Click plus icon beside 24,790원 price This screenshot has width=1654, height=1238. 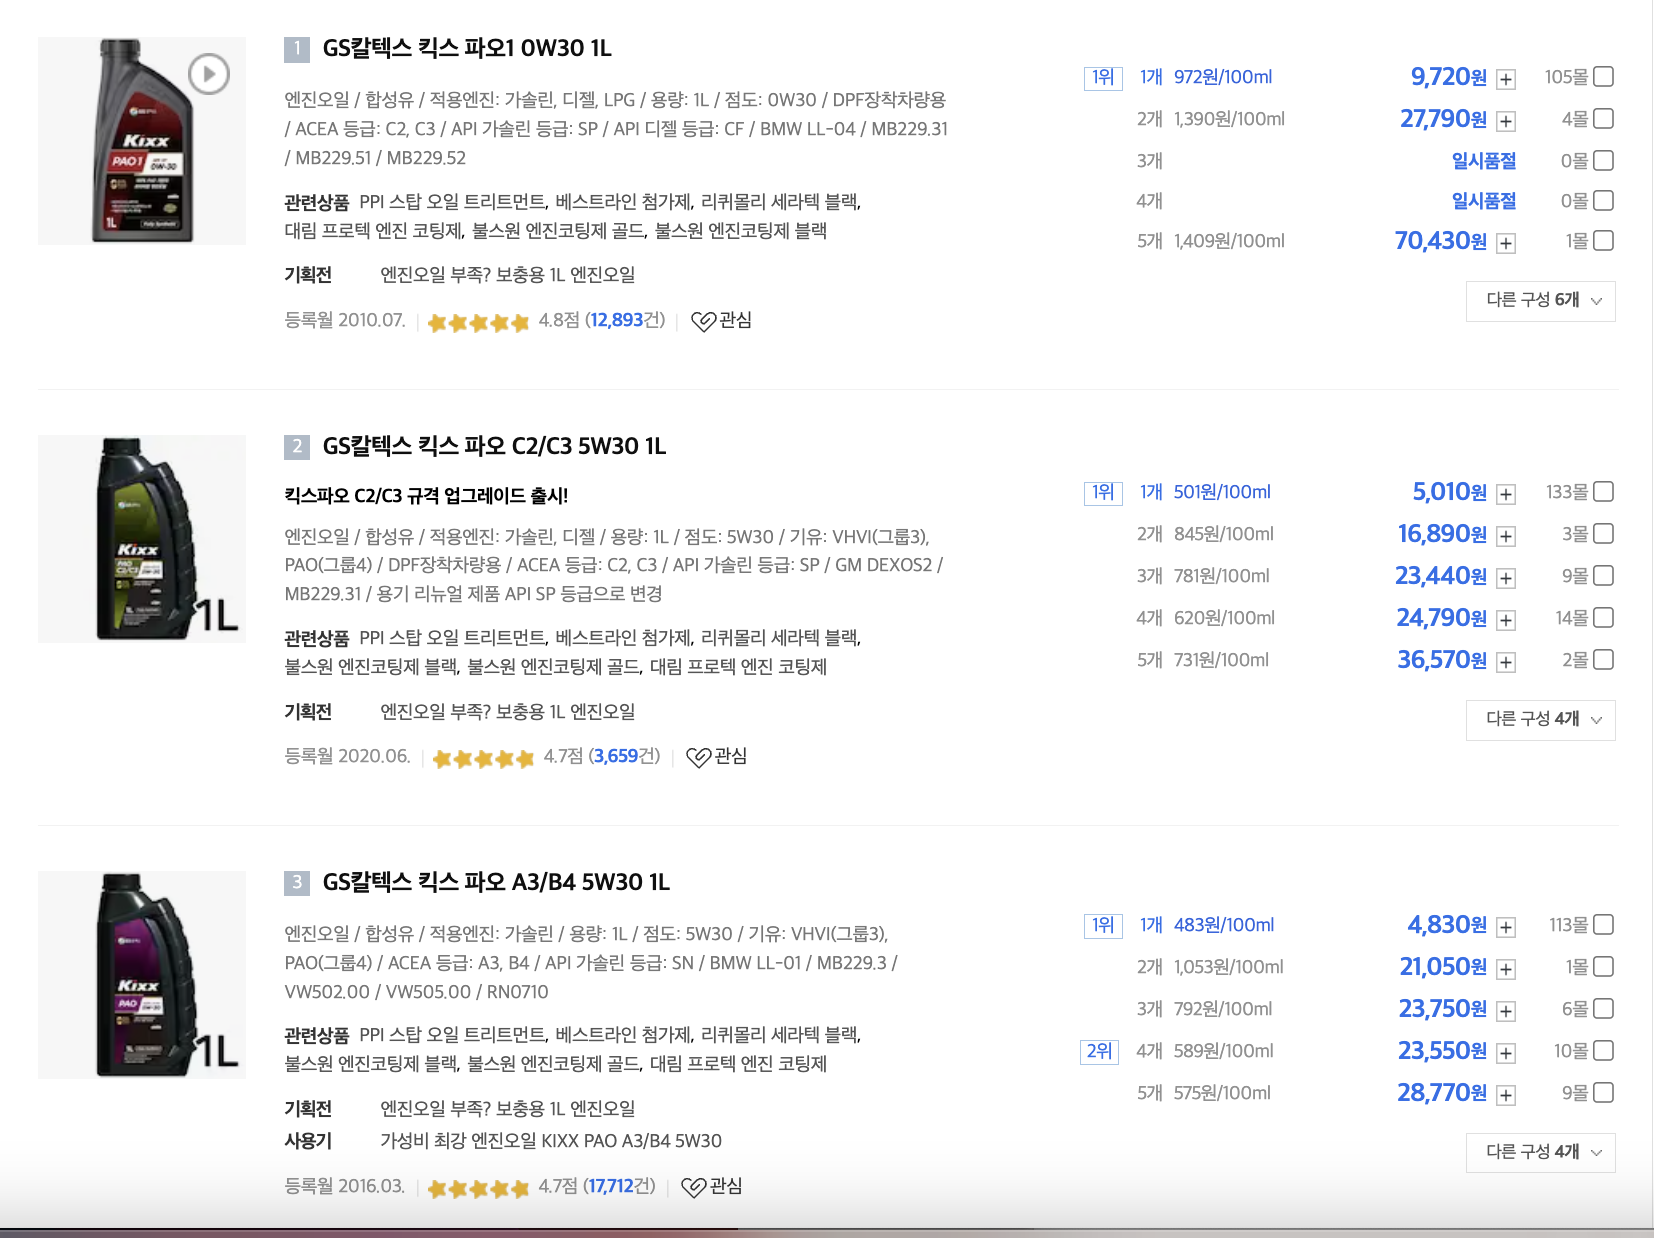pos(1506,620)
